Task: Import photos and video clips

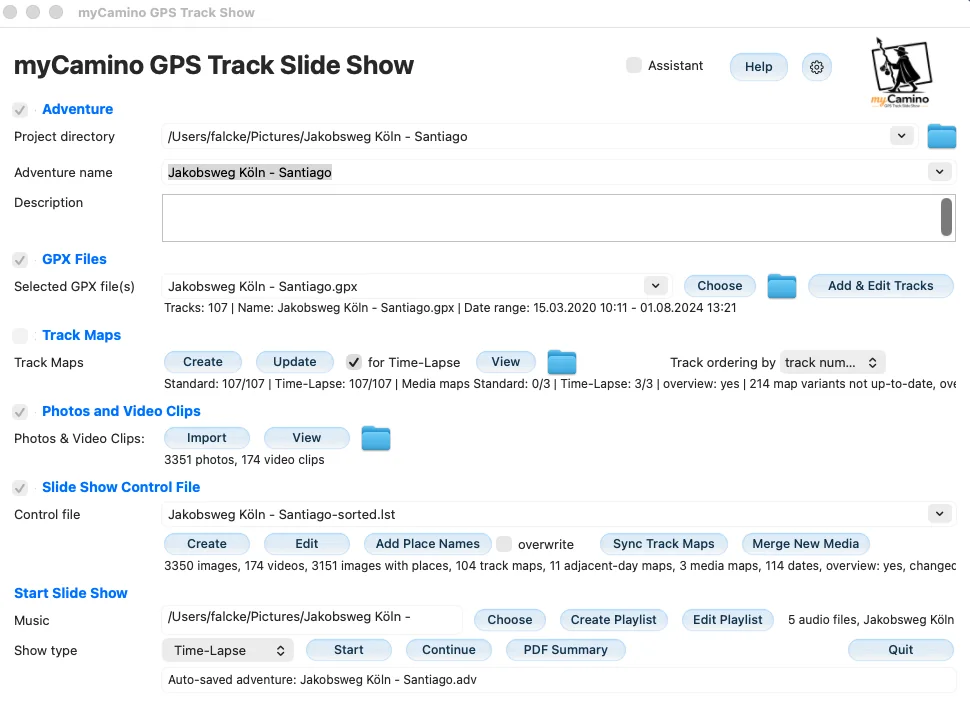Action: [x=207, y=438]
